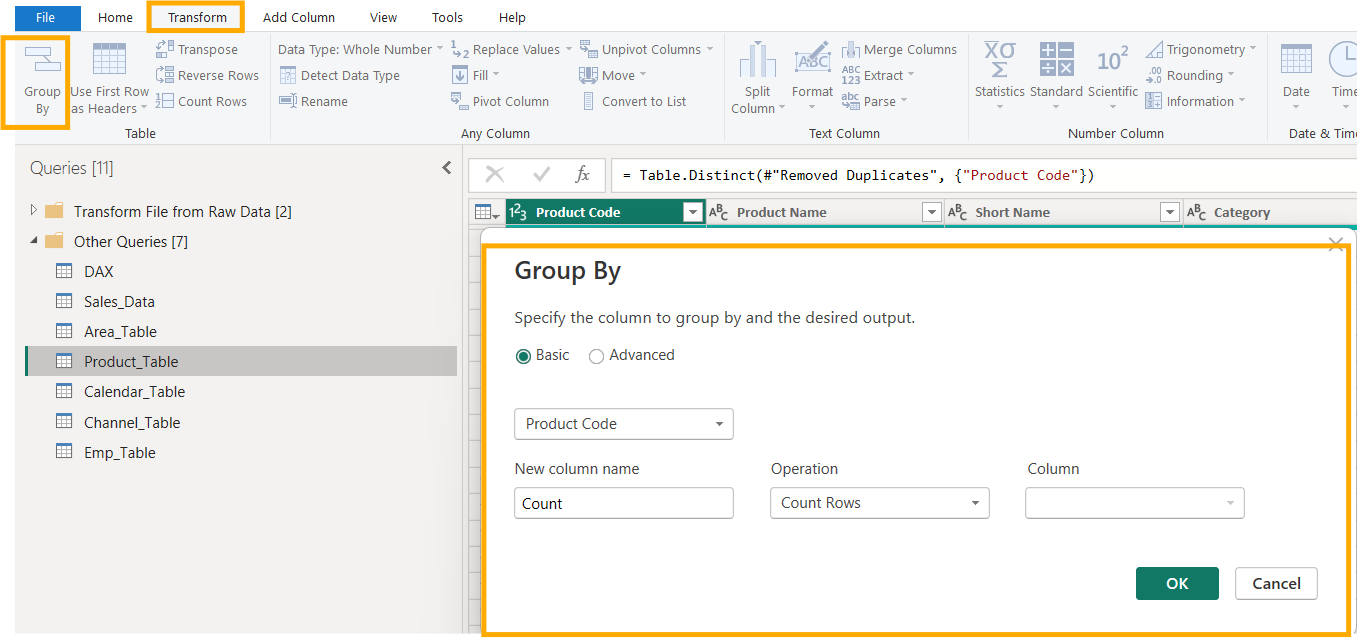Image resolution: width=1357 pixels, height=638 pixels.
Task: Open the Date column tools
Action: point(1296,76)
